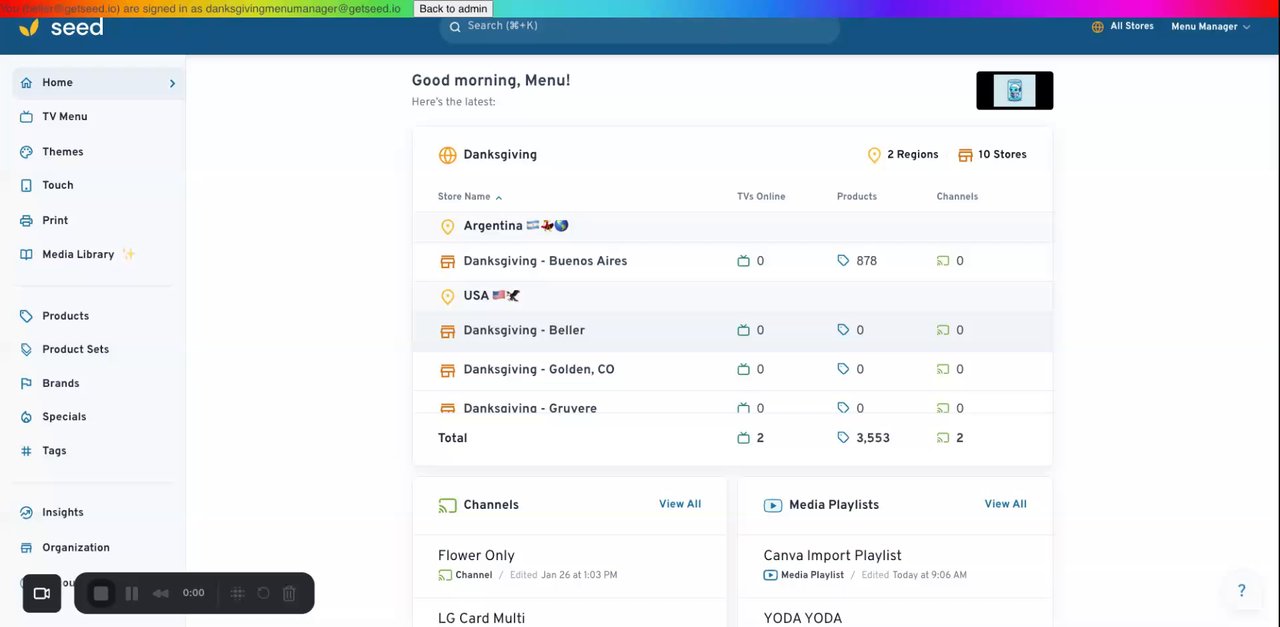Click the Organization building icon
This screenshot has height=627, width=1280.
(x=26, y=548)
